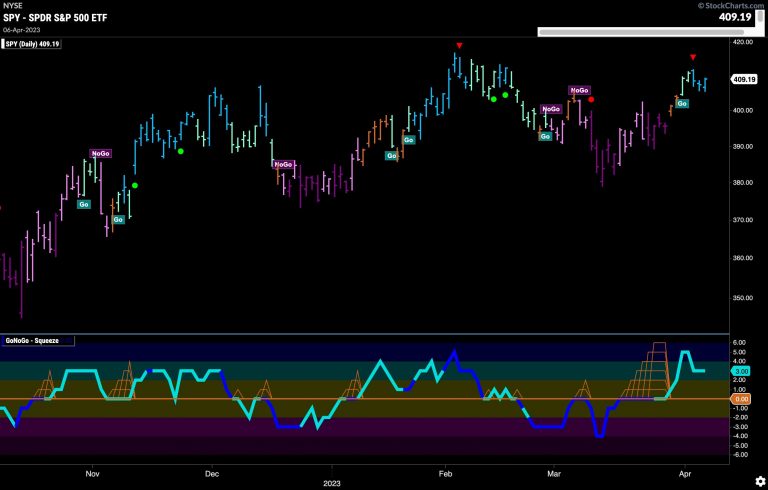The height and width of the screenshot is (490, 768).
Task: Click the 400.00 price axis label
Action: coord(743,110)
